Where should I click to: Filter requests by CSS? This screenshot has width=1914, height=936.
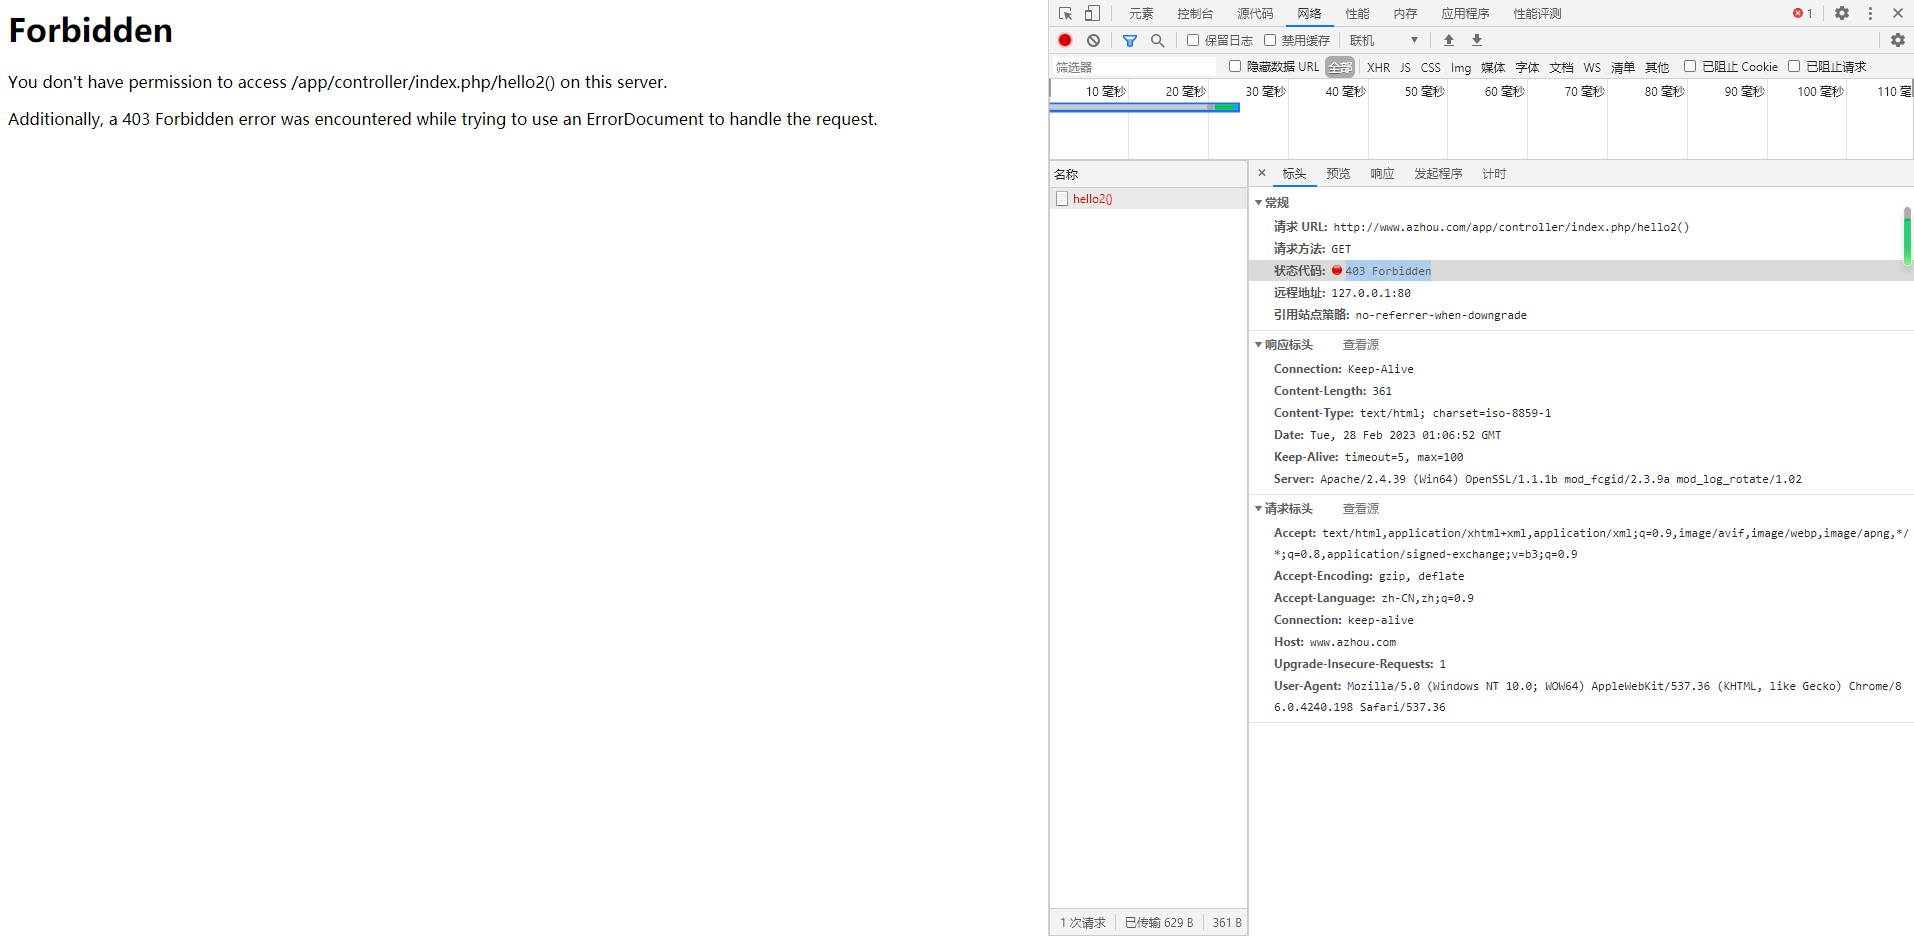1431,67
